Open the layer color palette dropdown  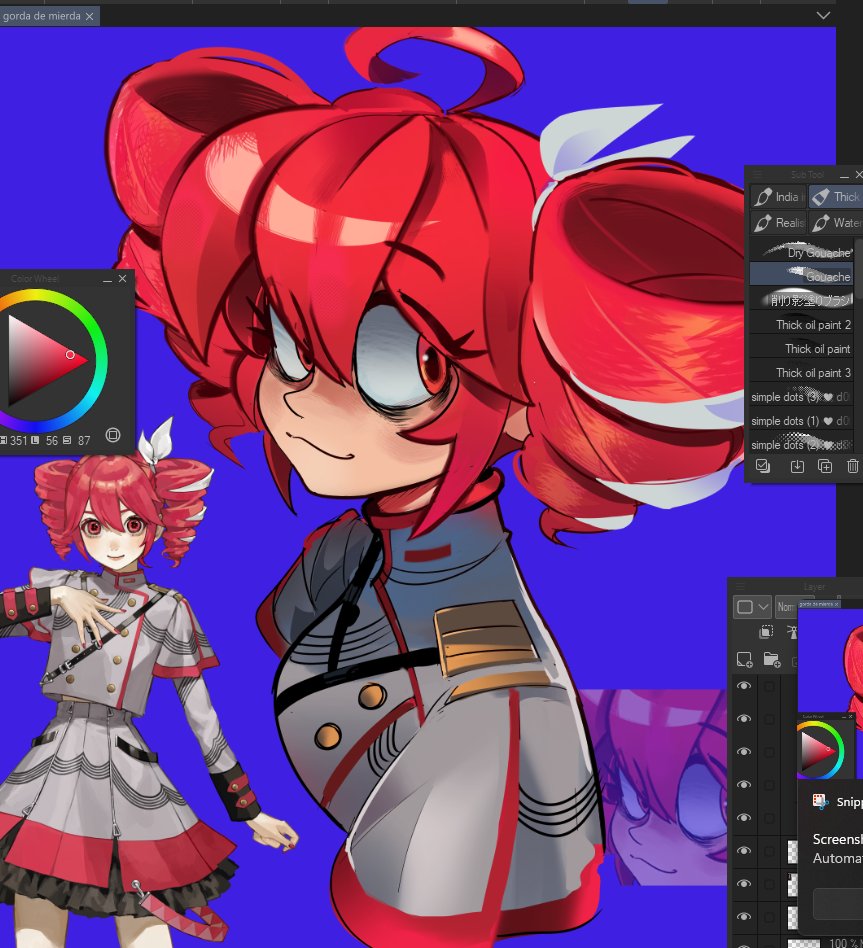752,606
